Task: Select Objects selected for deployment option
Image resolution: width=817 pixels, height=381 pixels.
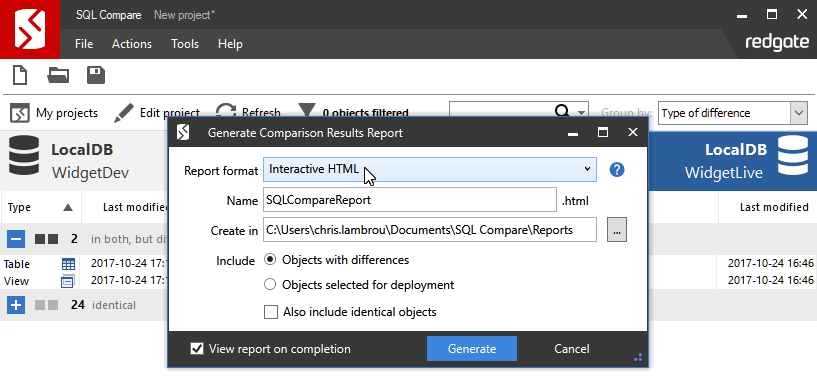Action: pyautogui.click(x=270, y=285)
